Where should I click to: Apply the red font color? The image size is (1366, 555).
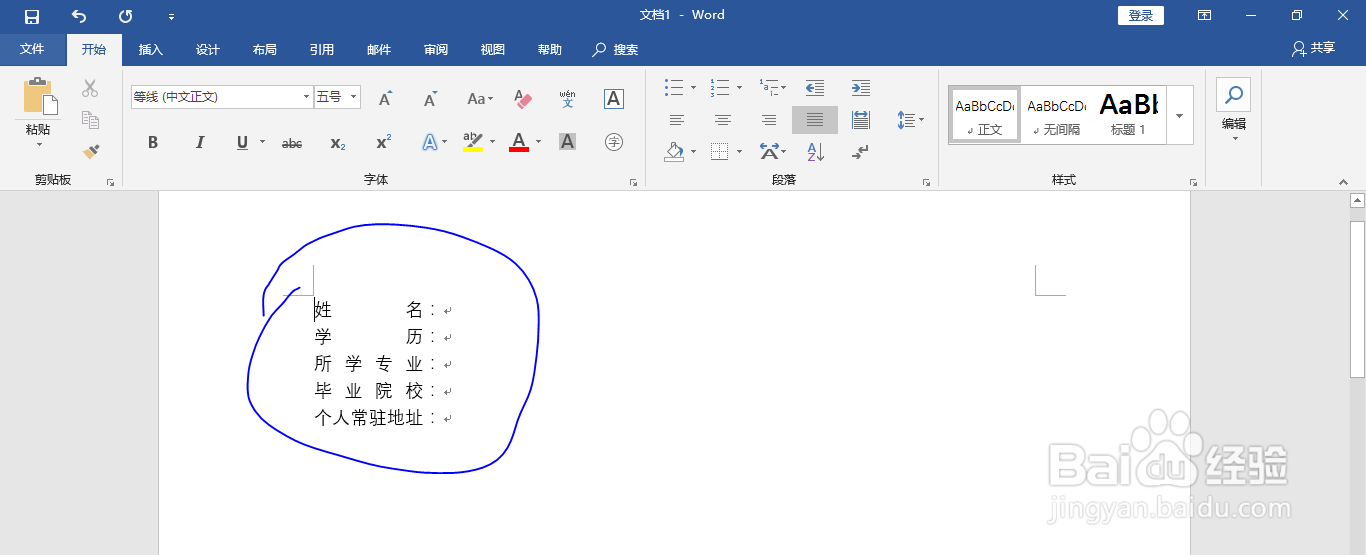click(x=519, y=143)
